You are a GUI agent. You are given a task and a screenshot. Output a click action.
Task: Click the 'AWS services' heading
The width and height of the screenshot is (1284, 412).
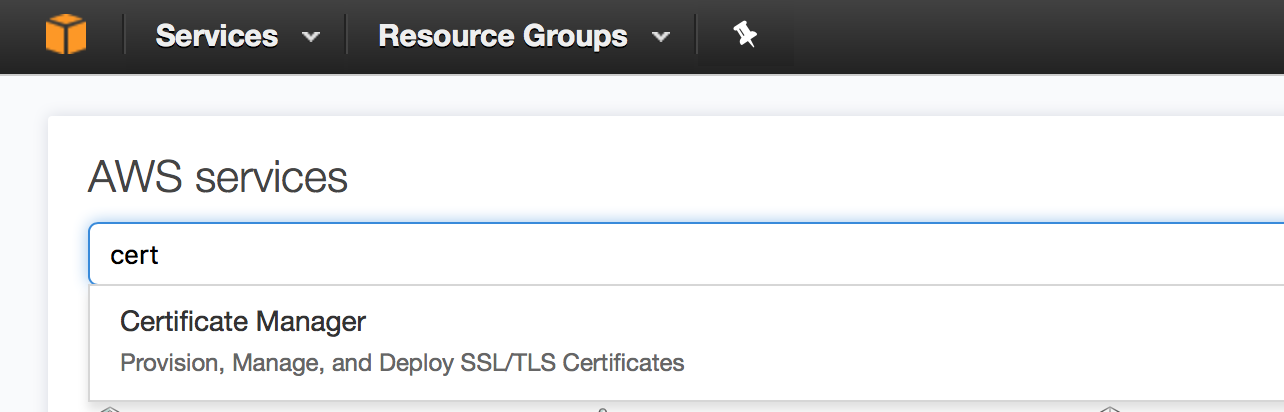pyautogui.click(x=218, y=178)
